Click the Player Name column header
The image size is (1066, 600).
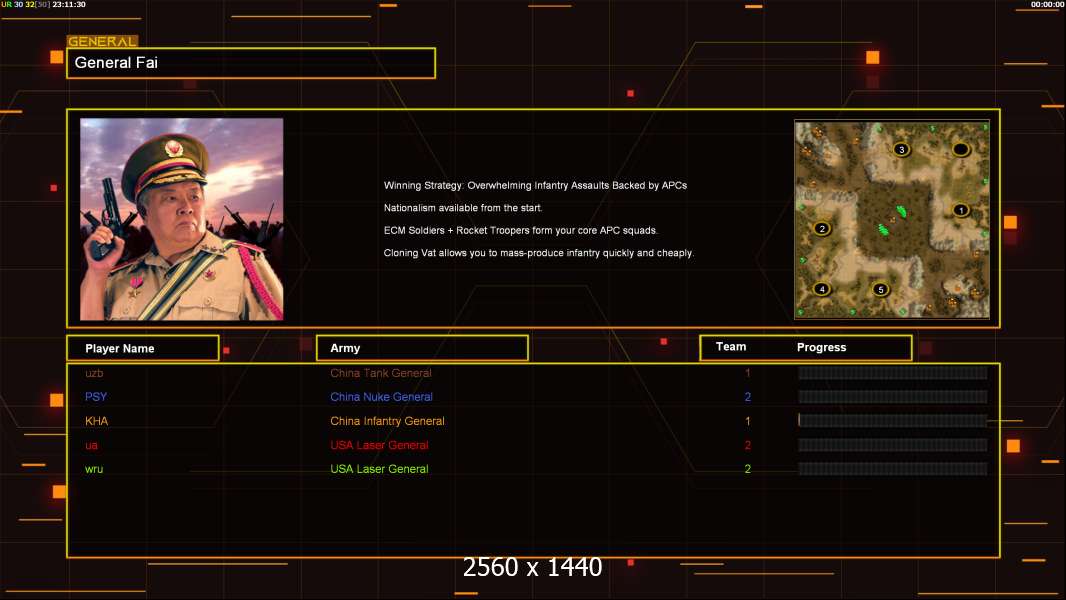click(142, 348)
